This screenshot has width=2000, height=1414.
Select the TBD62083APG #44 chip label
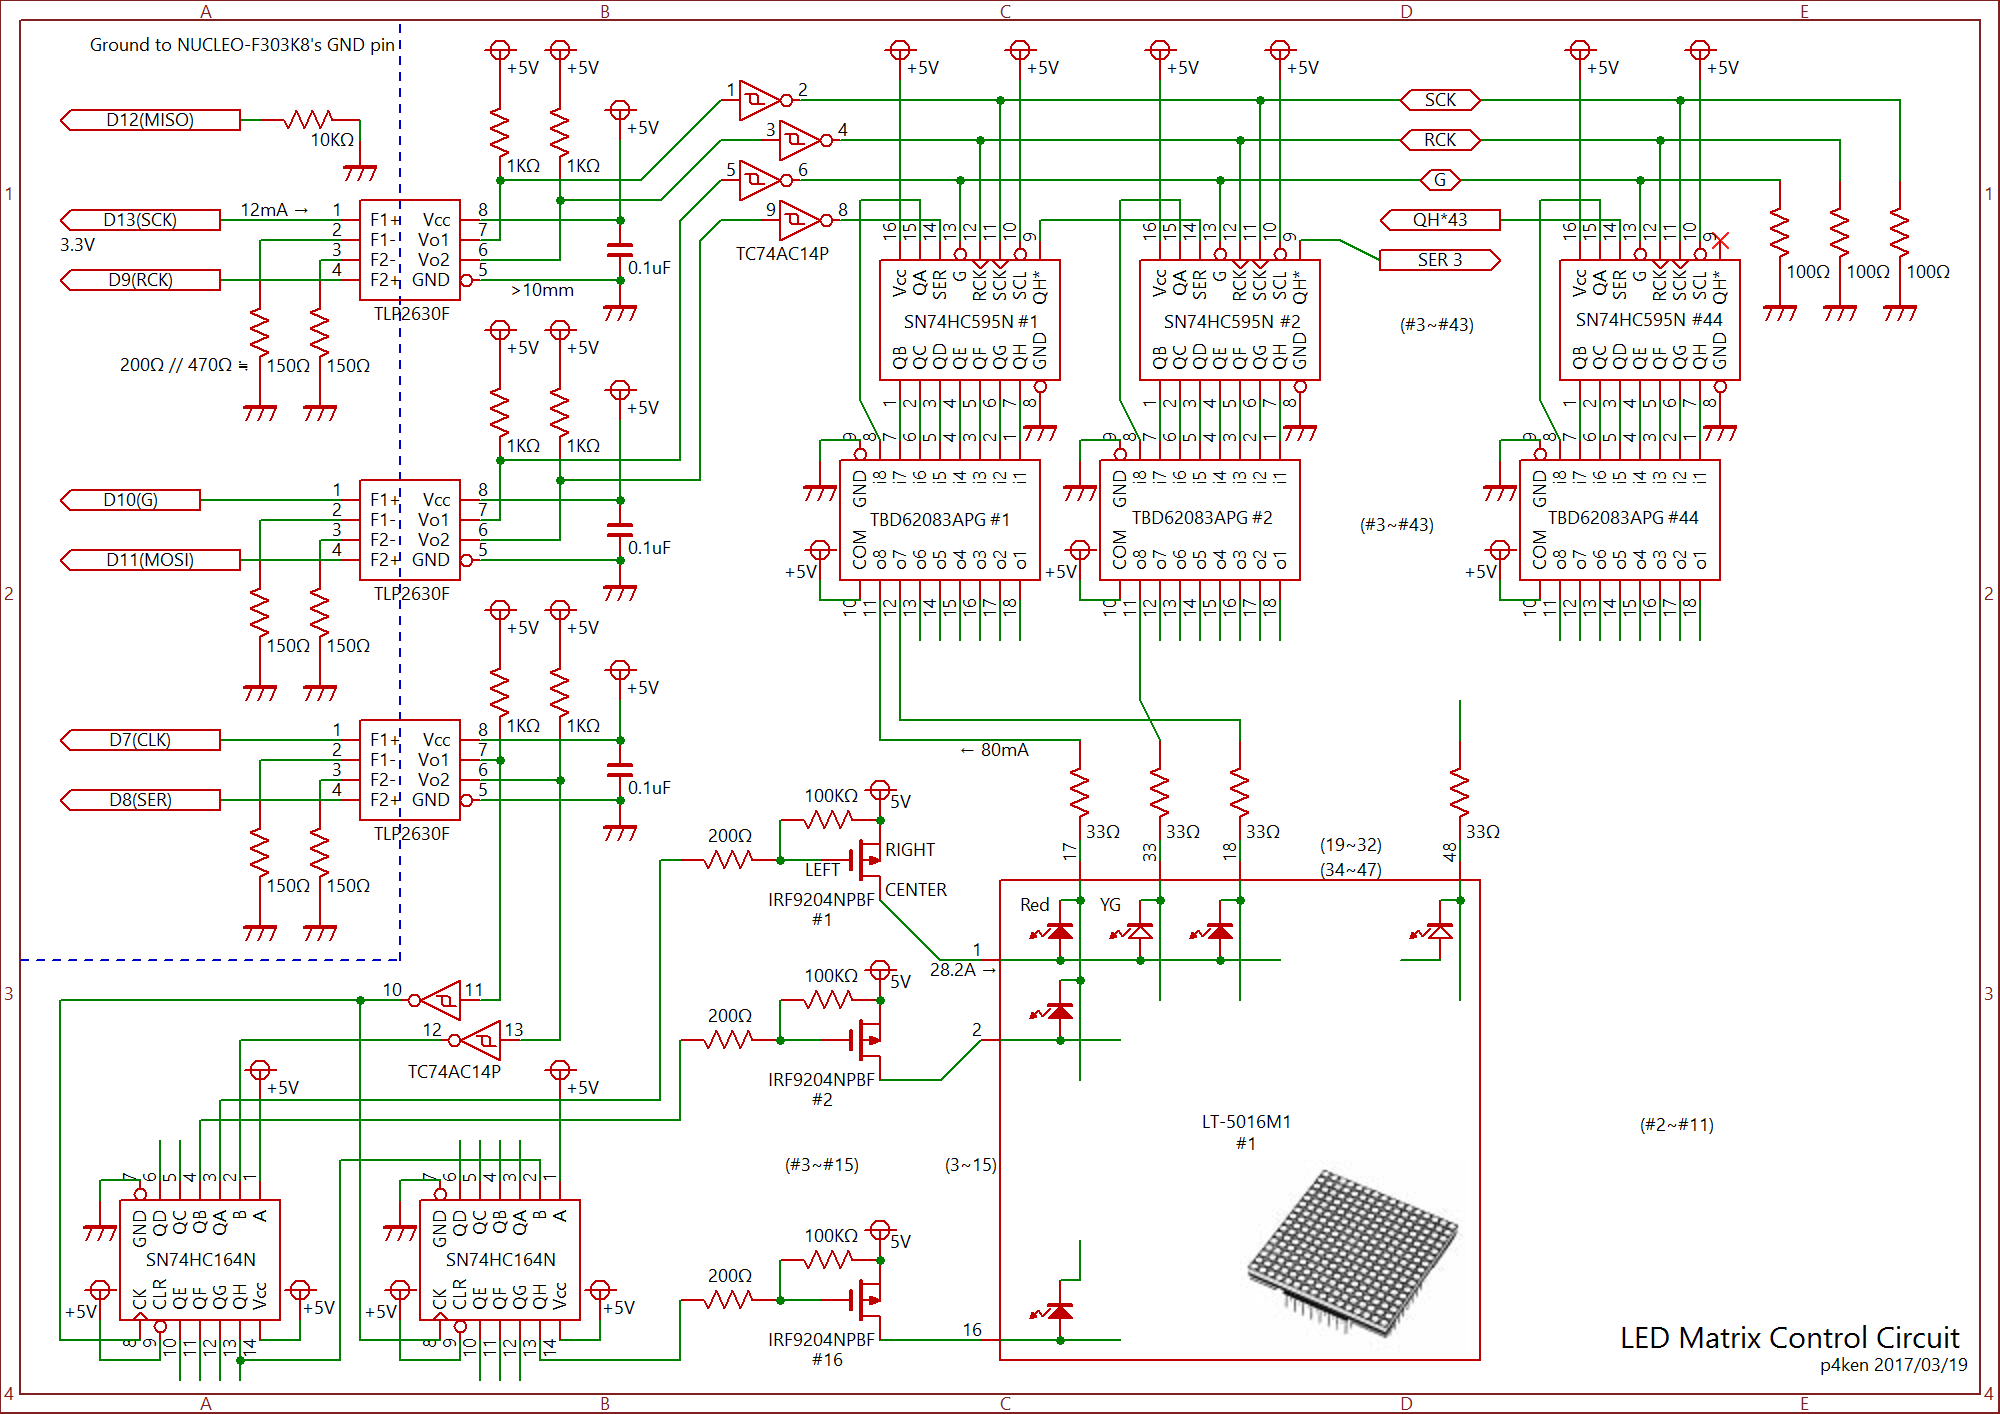pos(1623,518)
